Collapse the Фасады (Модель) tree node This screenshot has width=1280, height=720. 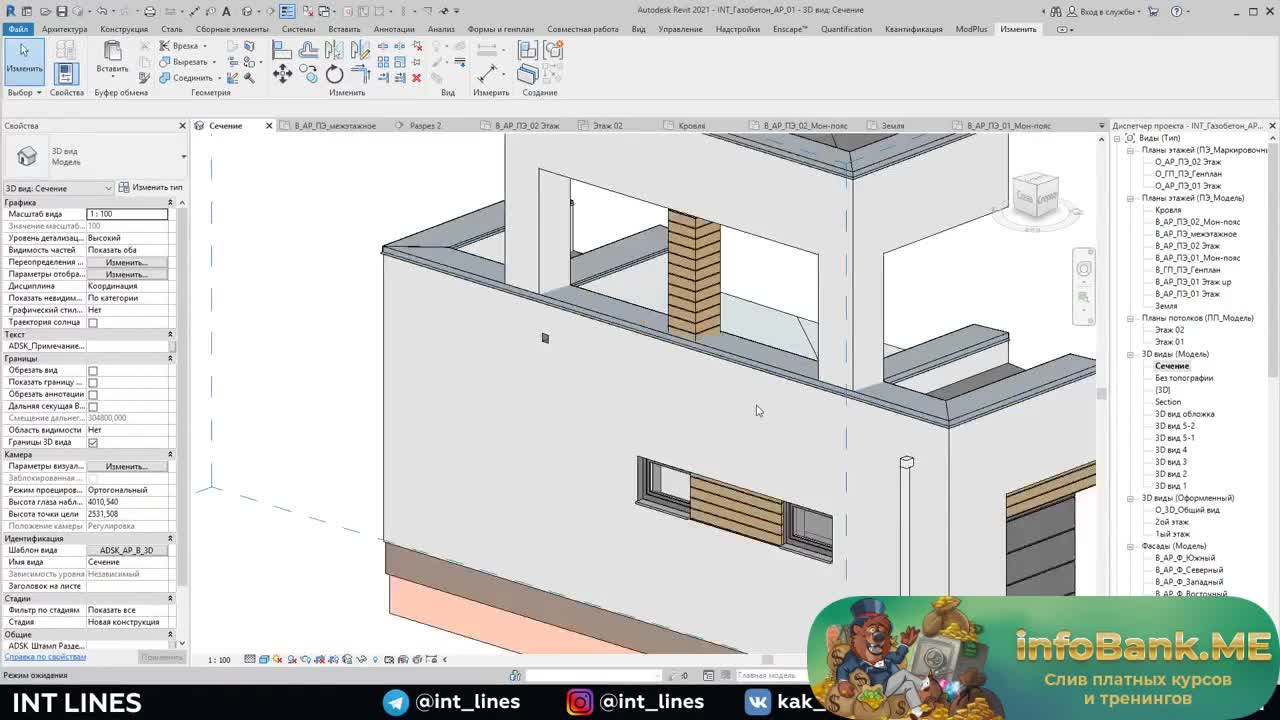coord(1131,546)
